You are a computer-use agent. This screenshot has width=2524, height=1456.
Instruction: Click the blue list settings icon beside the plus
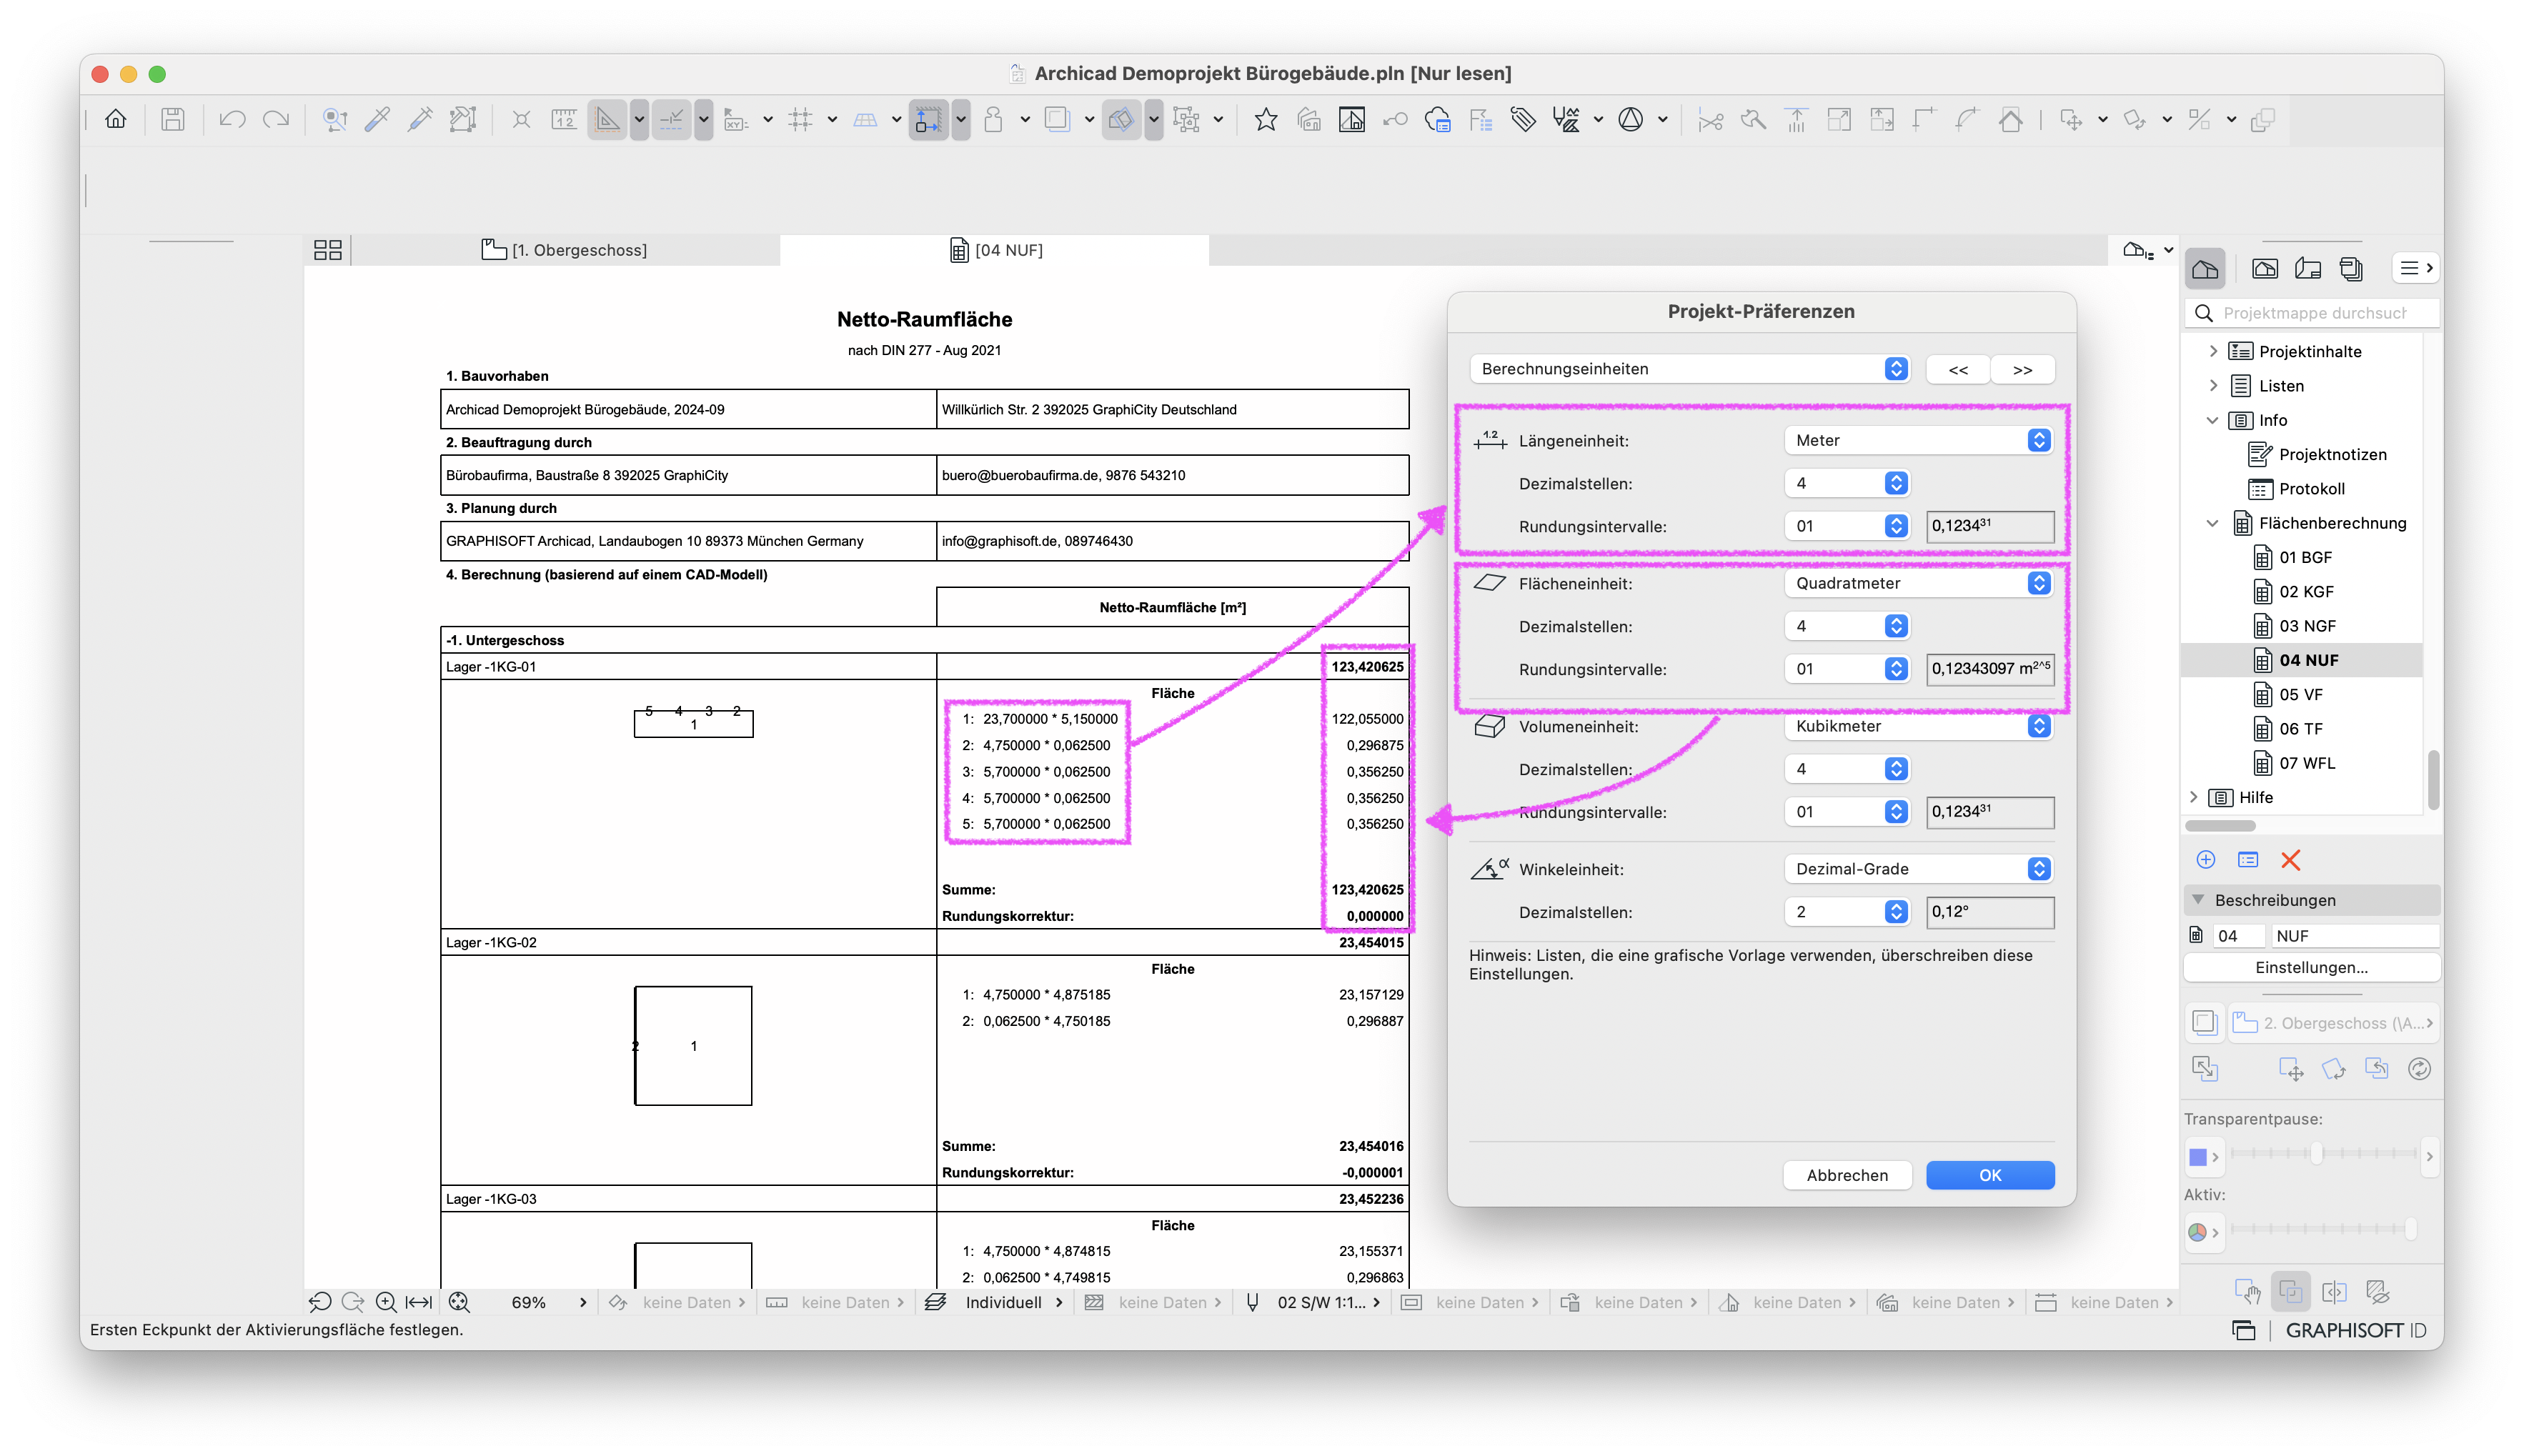point(2248,860)
